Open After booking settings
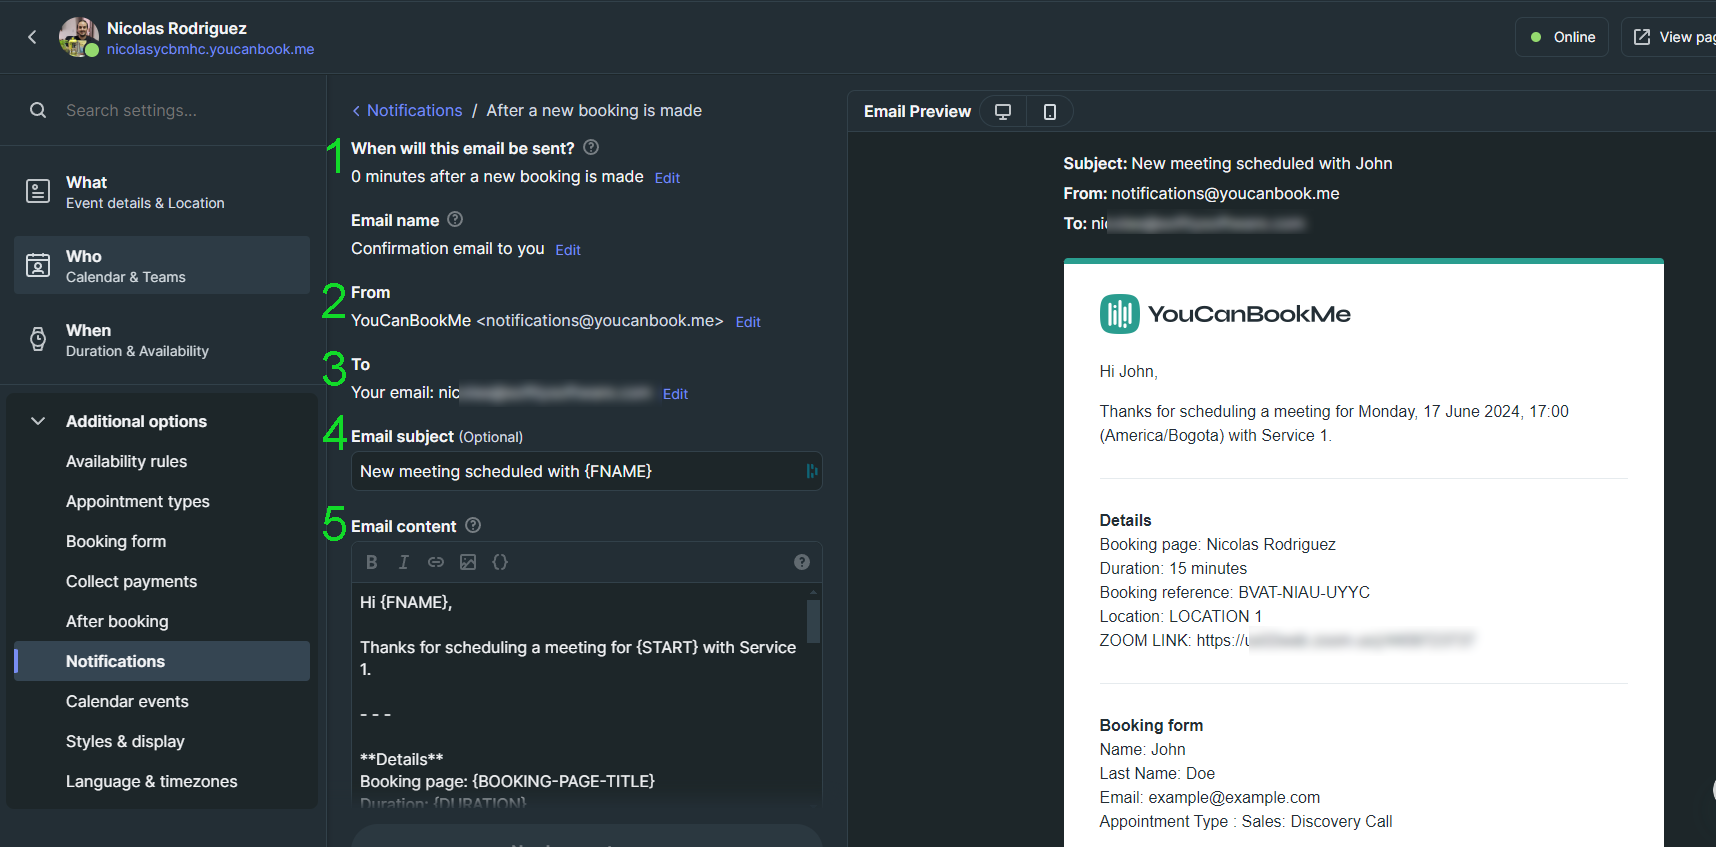 (117, 621)
